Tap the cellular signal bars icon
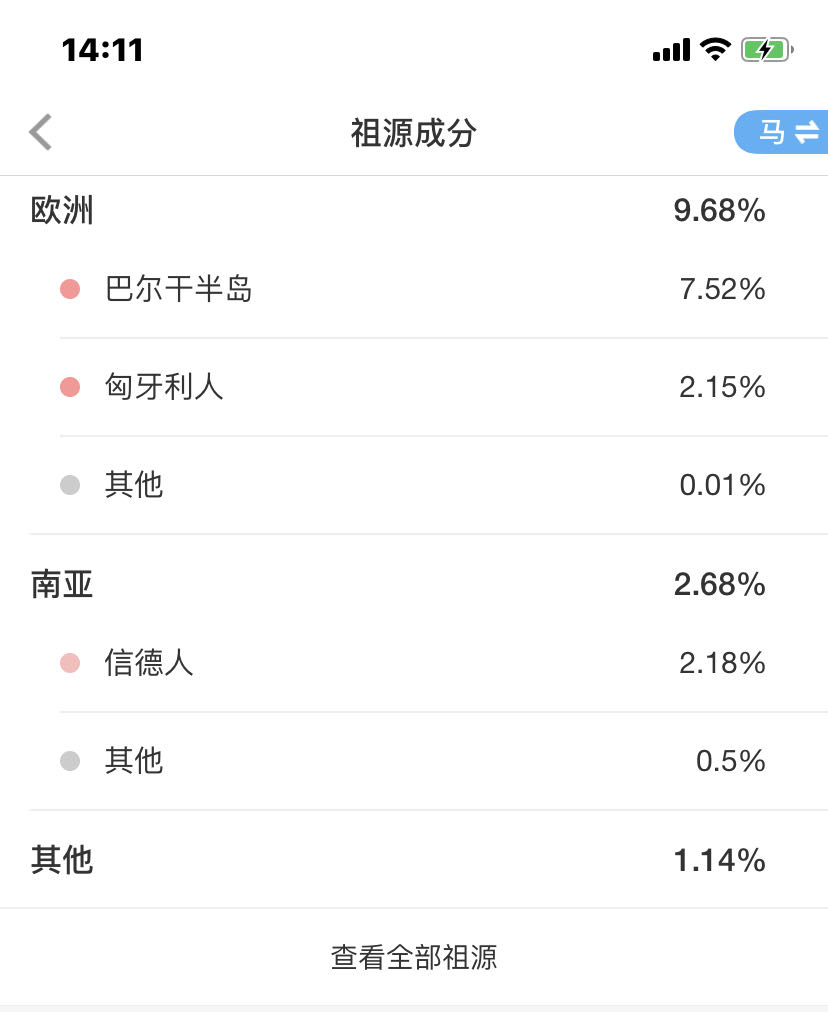The image size is (828, 1012). pos(671,50)
